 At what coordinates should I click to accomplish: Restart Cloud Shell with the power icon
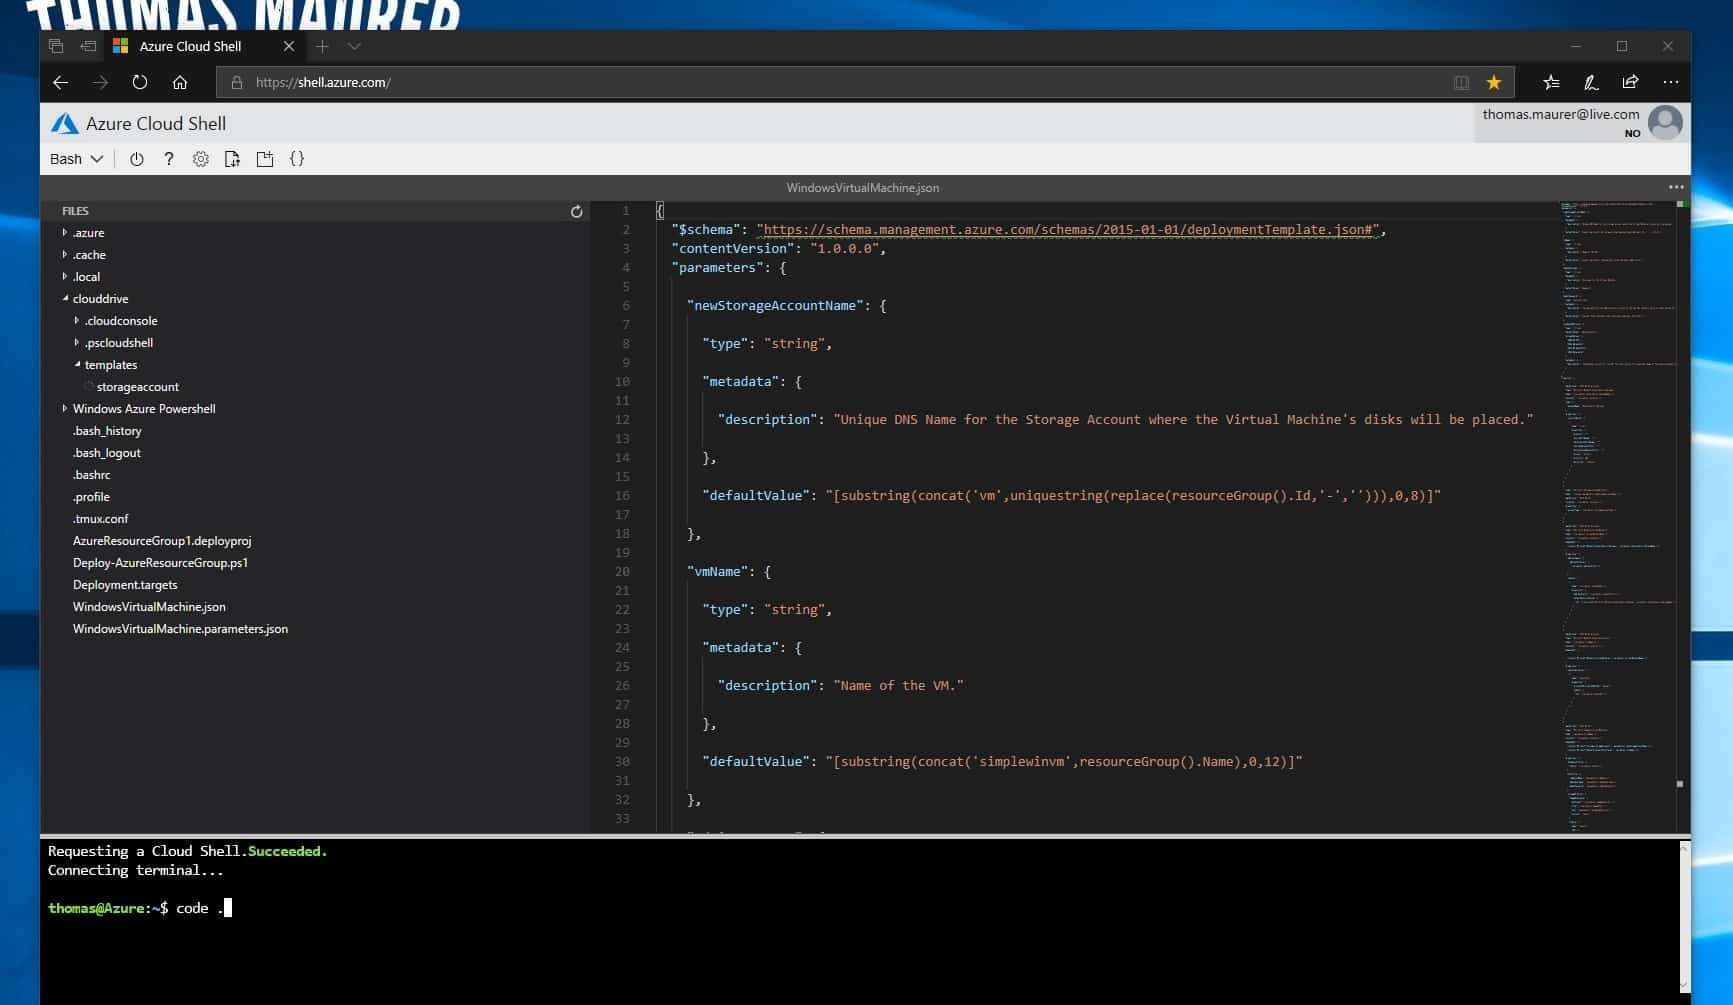pyautogui.click(x=137, y=159)
